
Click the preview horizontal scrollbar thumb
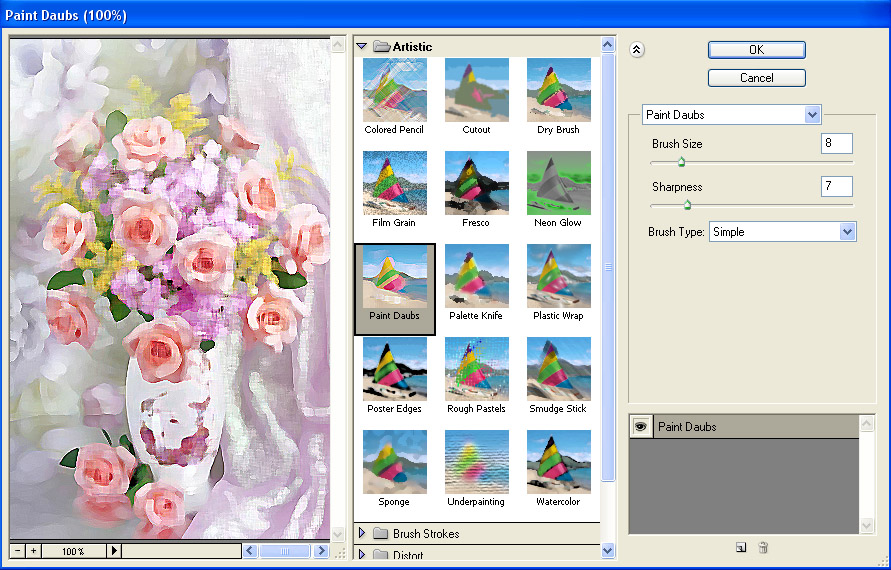click(285, 551)
